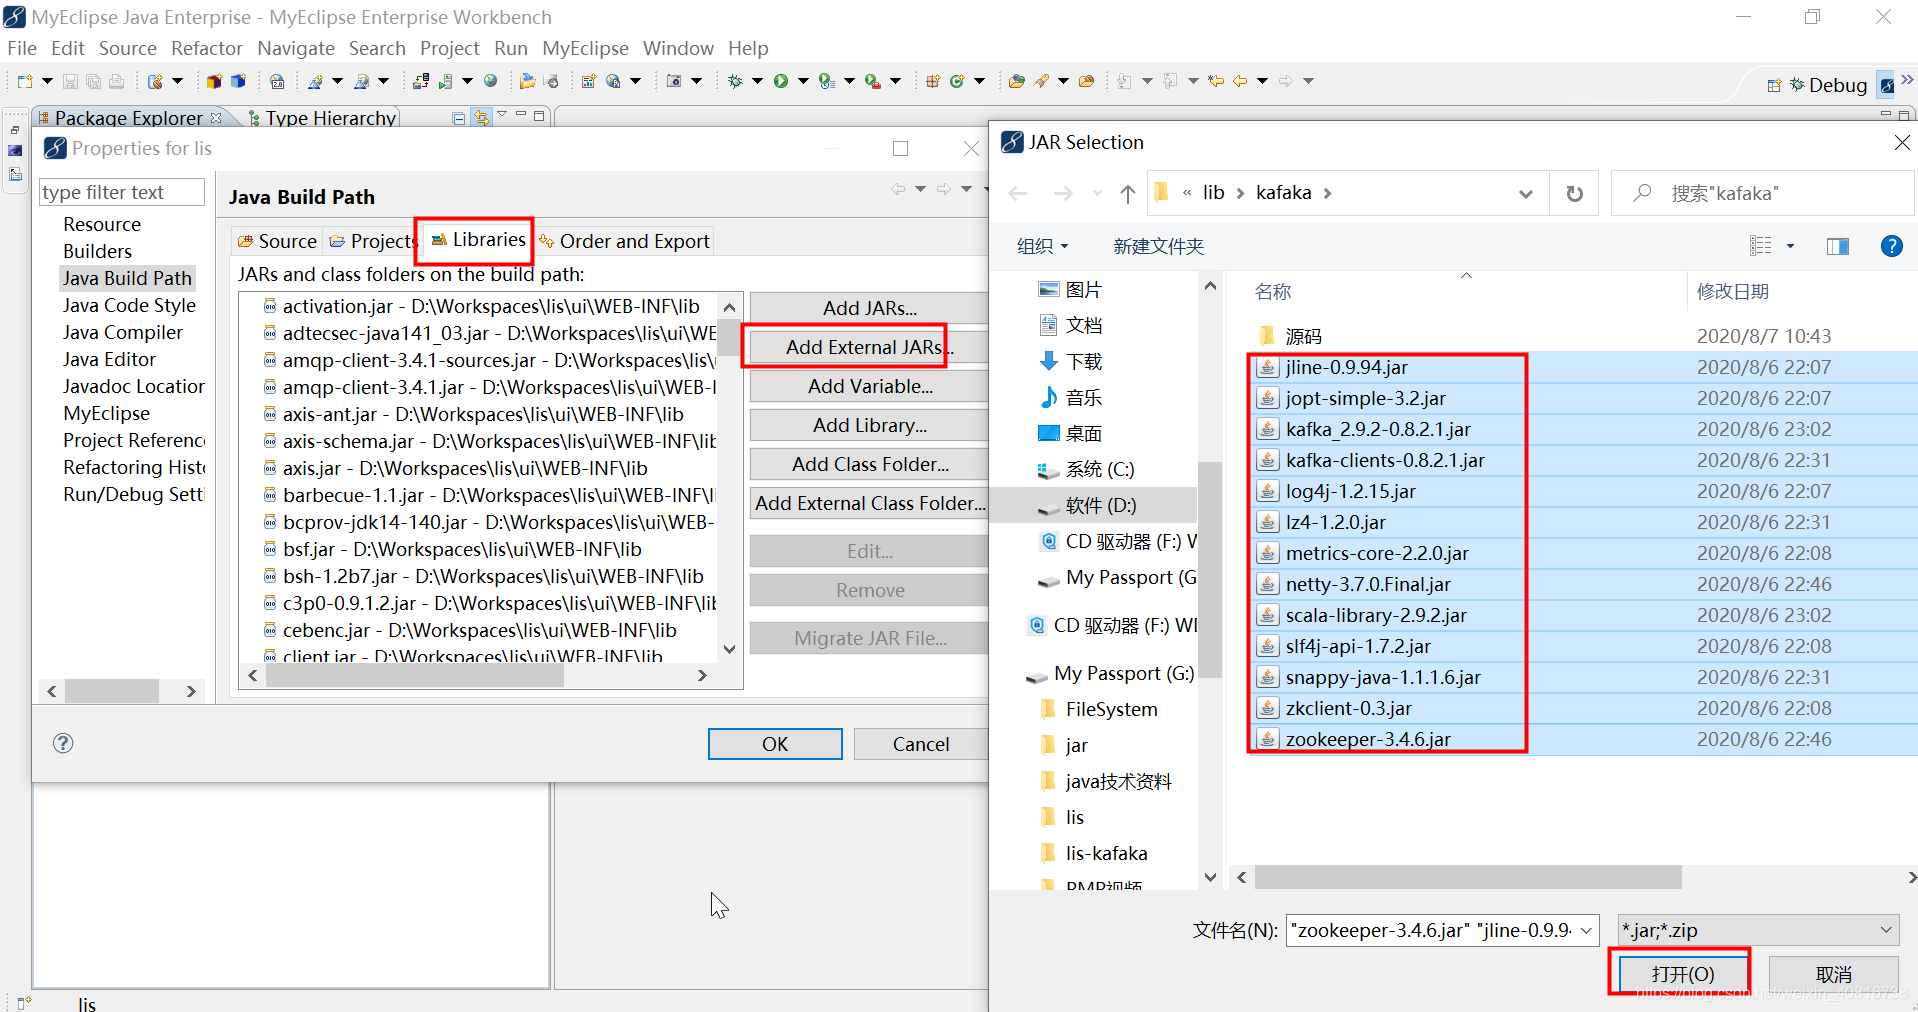Click the 文件名 file name input field
Screen dimensions: 1918x1012
[1432, 930]
